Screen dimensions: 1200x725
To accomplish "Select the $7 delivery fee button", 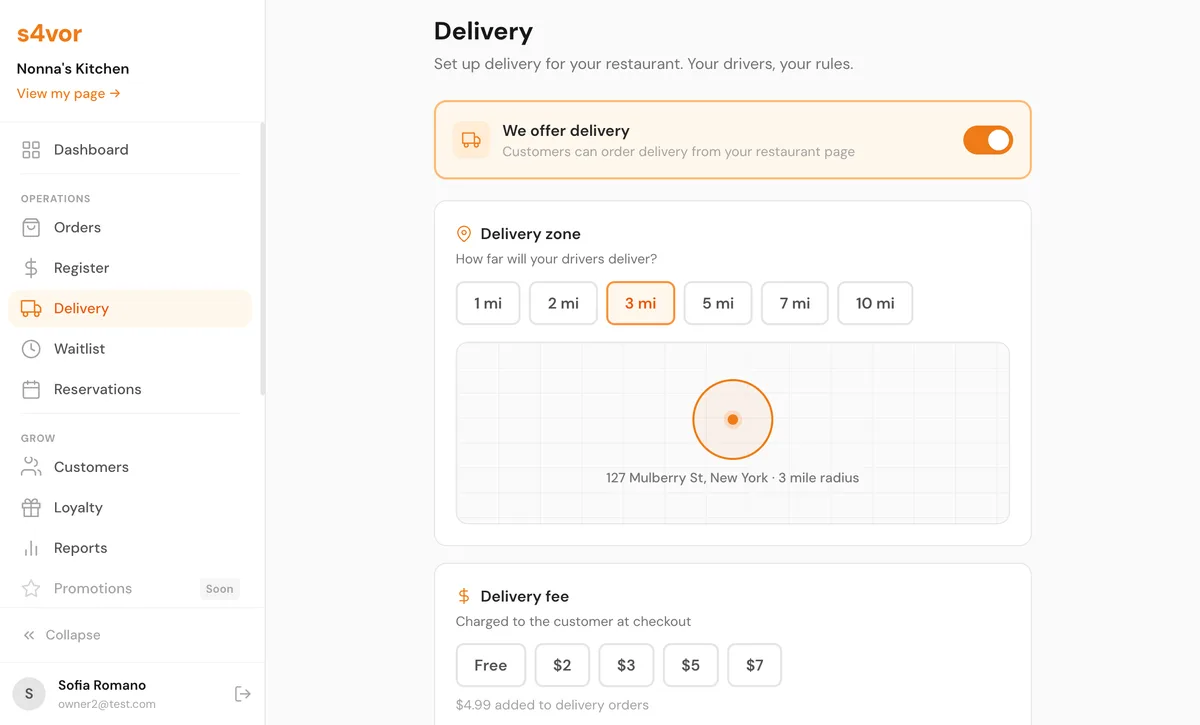I will pos(754,665).
